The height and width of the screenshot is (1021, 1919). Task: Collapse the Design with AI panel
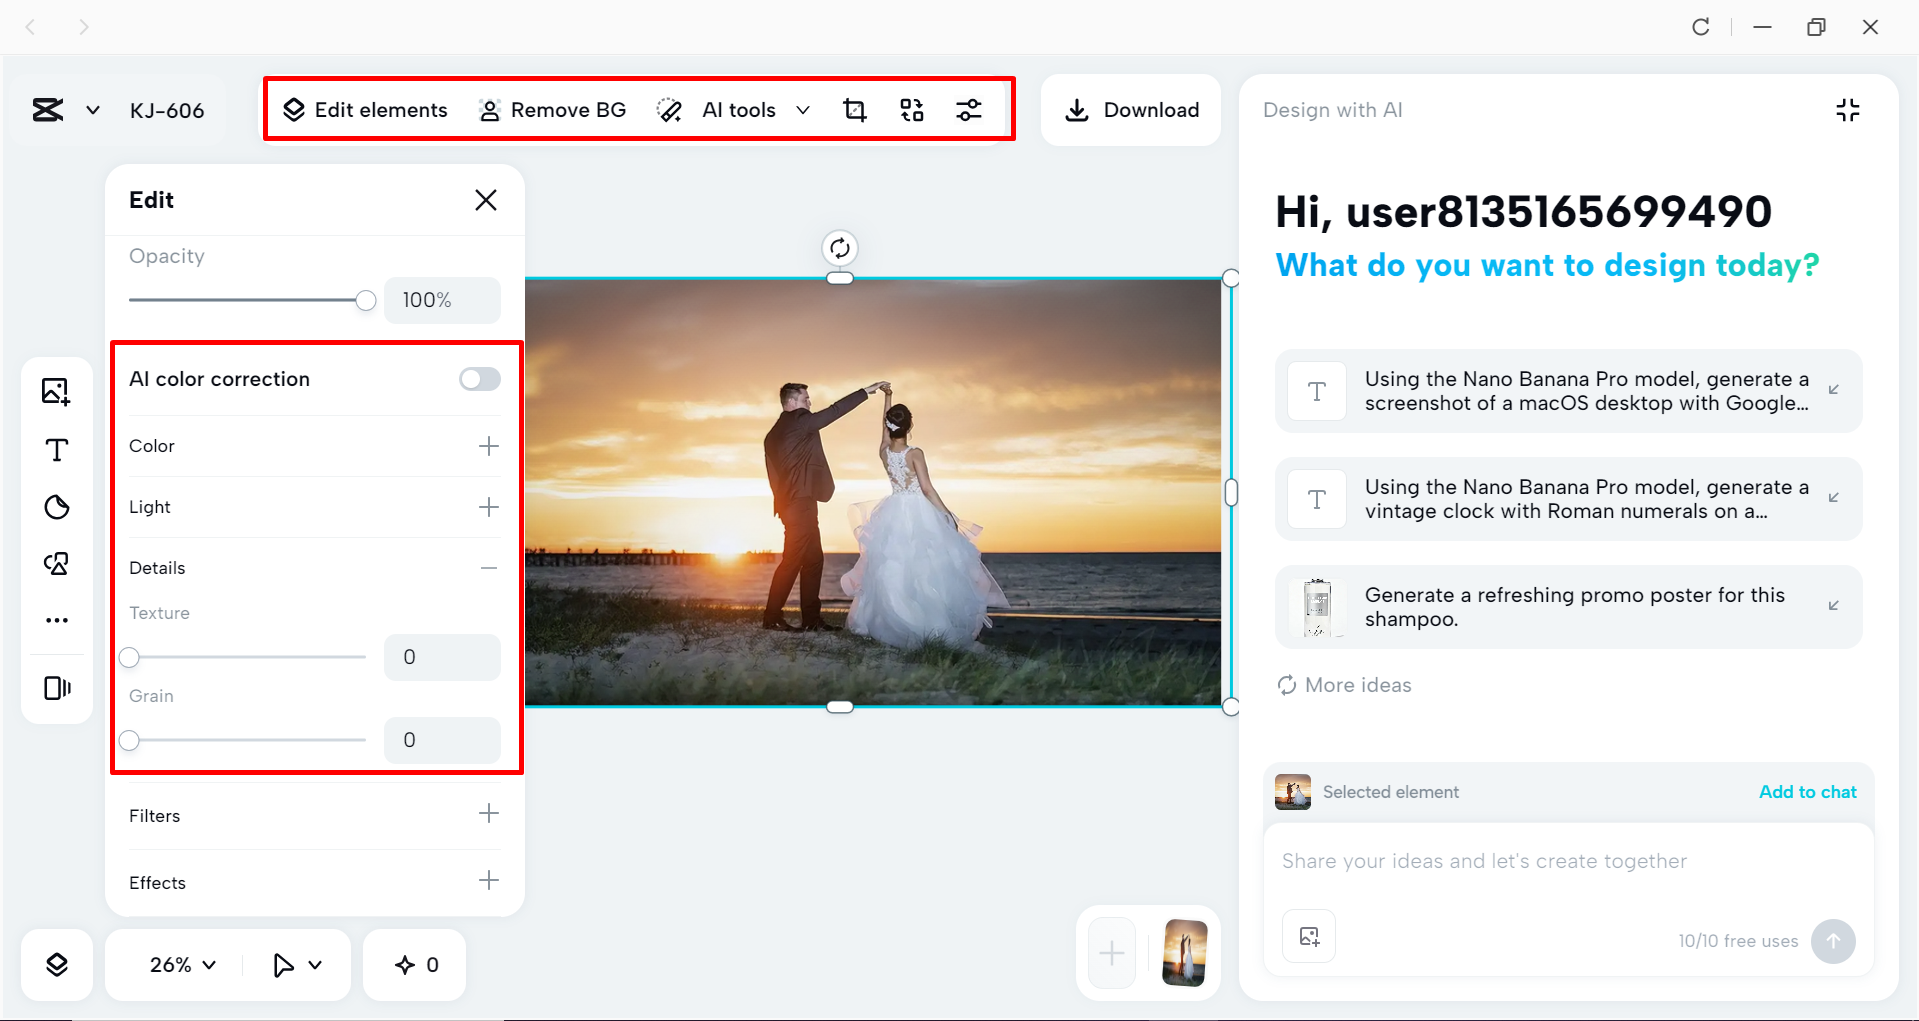click(x=1847, y=110)
